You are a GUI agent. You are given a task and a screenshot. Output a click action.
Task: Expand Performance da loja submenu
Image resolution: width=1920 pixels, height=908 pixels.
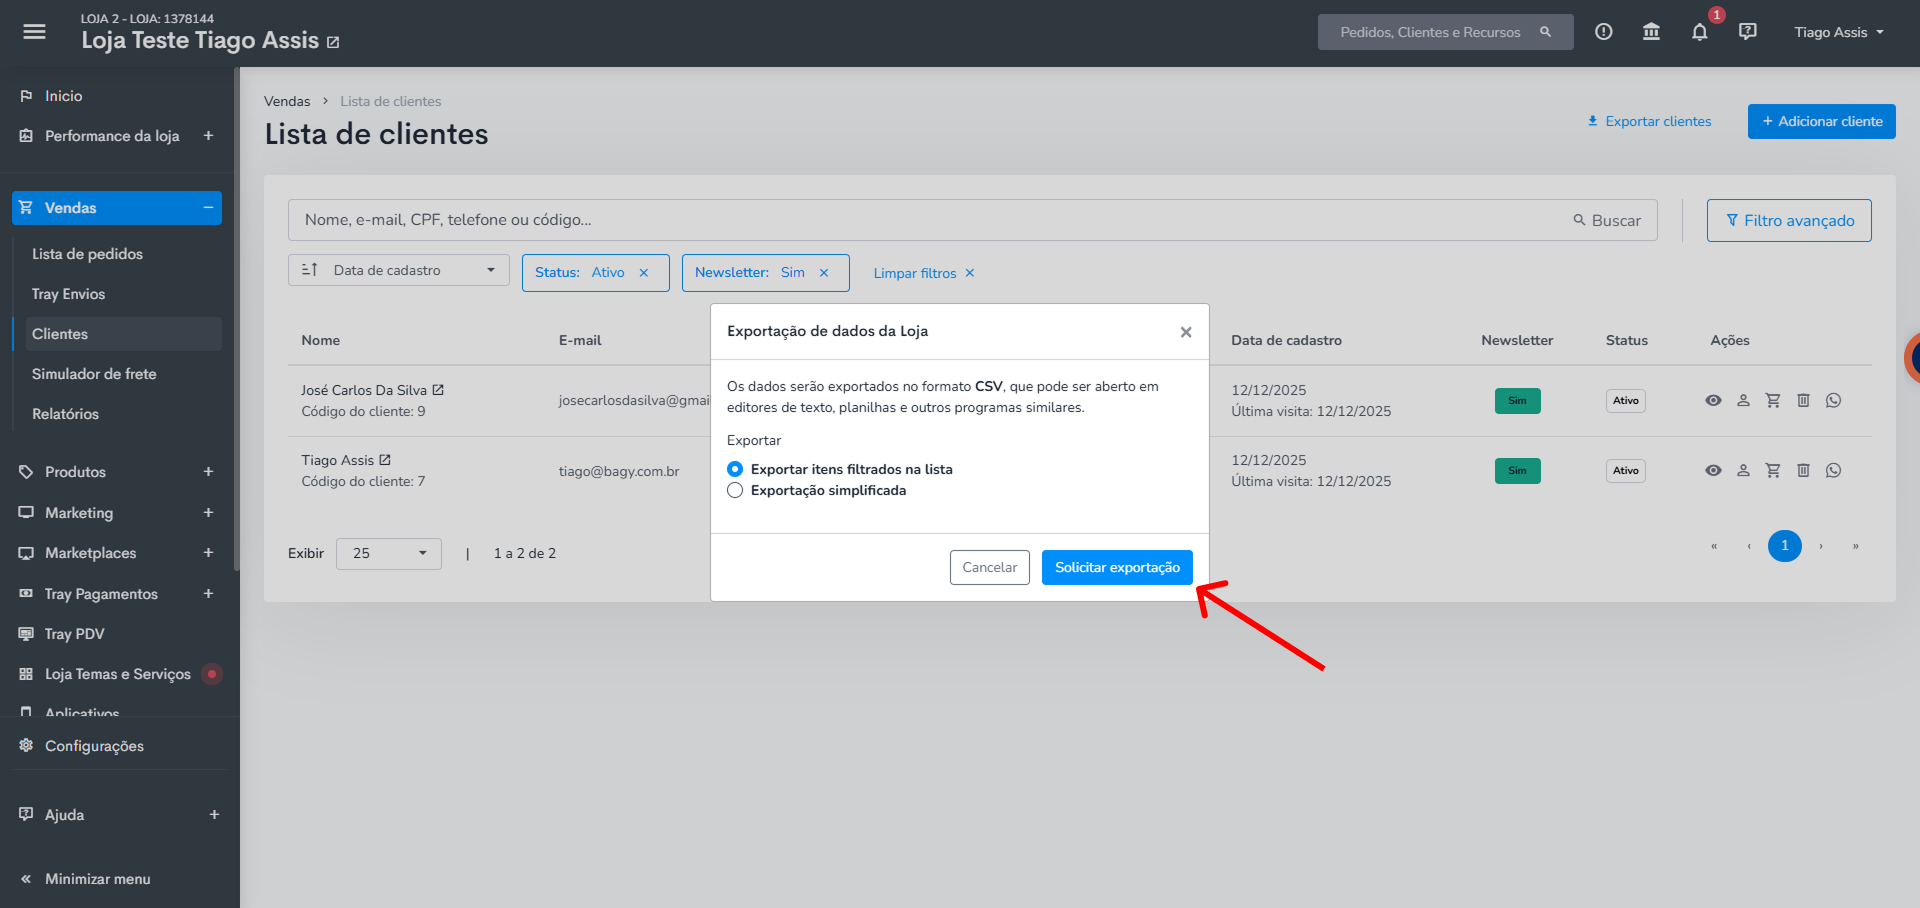[x=208, y=136]
